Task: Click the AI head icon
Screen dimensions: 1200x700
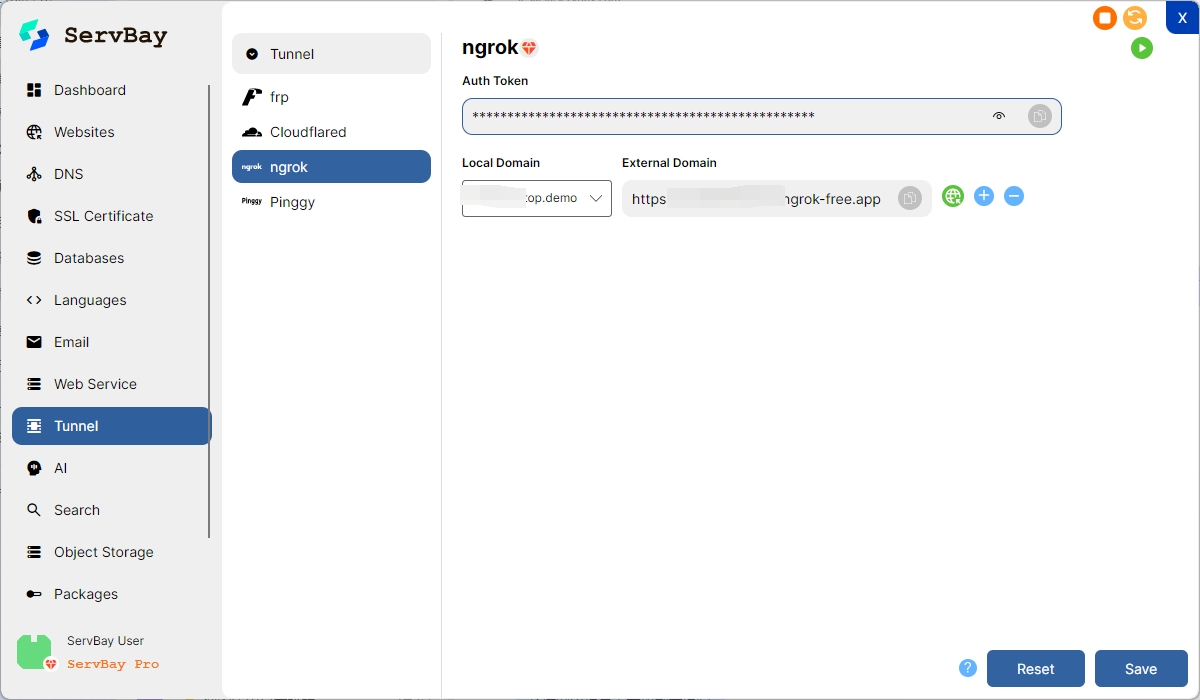Action: point(34,468)
